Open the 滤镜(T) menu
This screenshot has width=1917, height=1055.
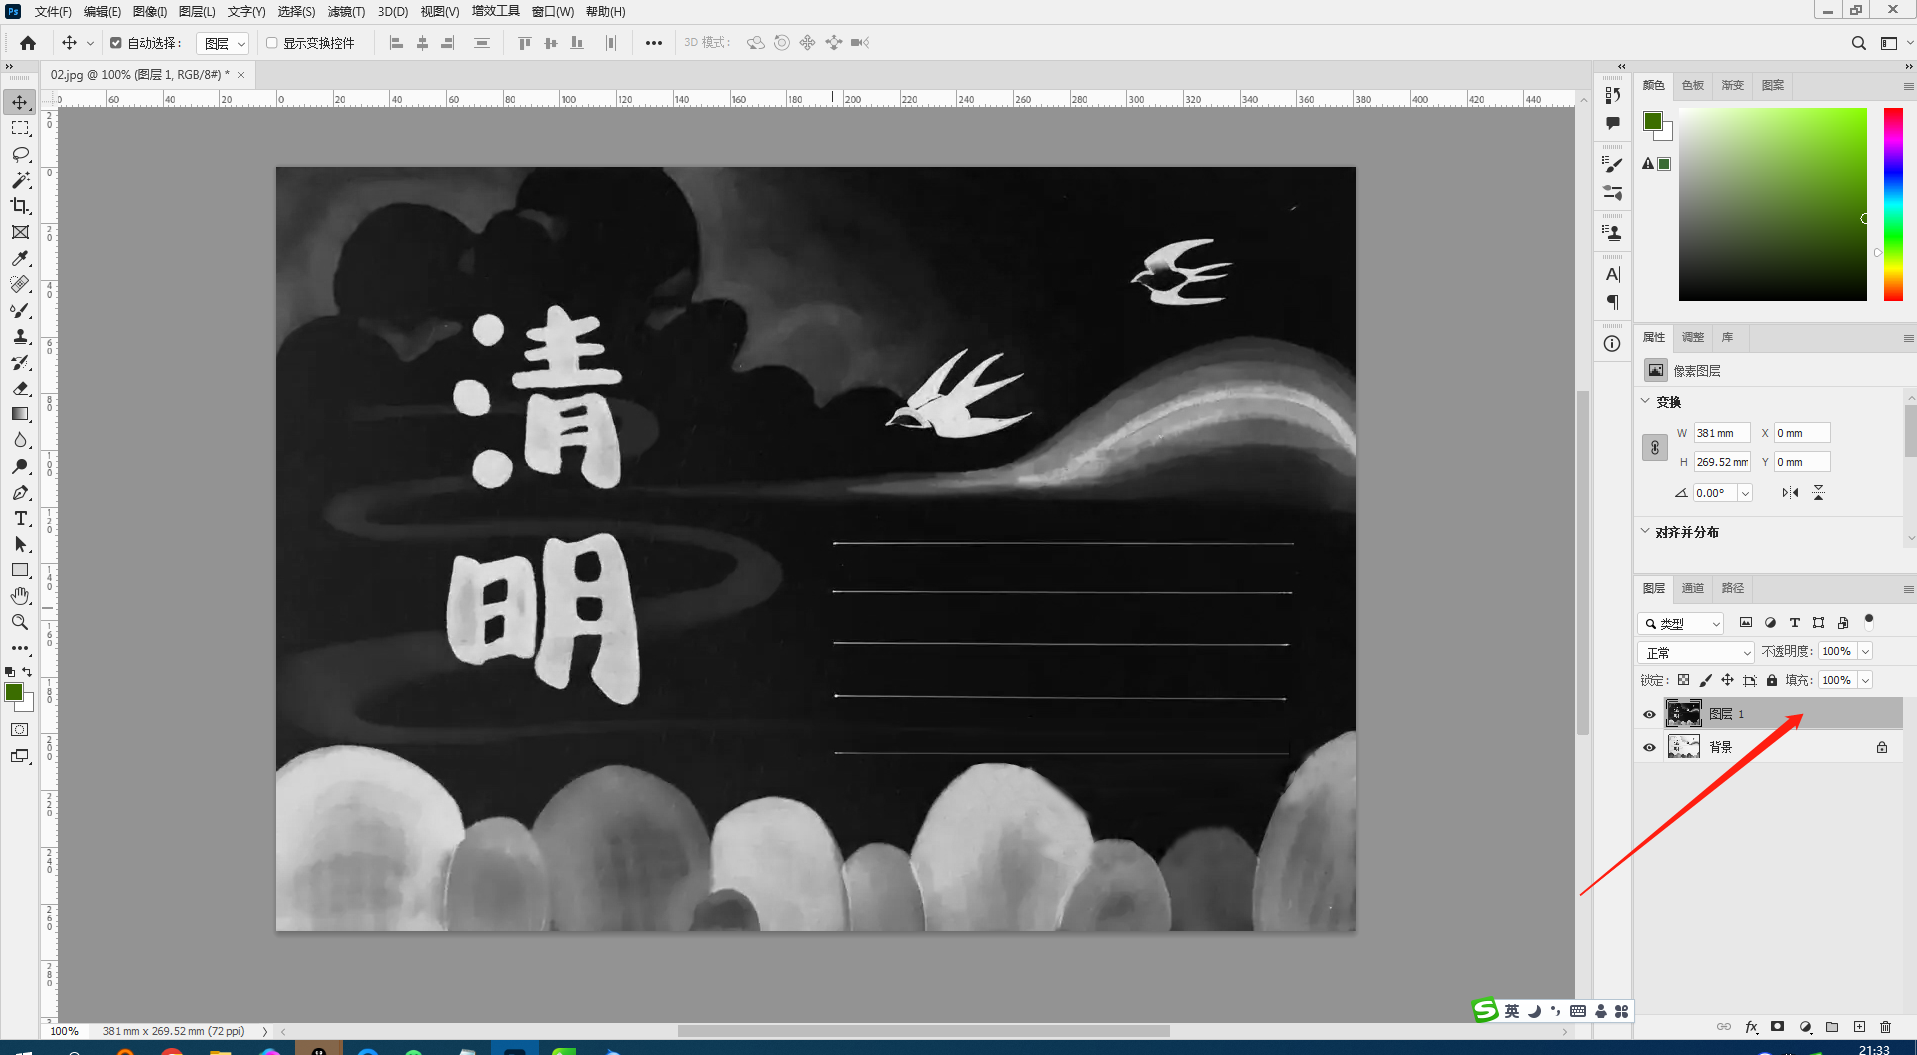pos(346,12)
